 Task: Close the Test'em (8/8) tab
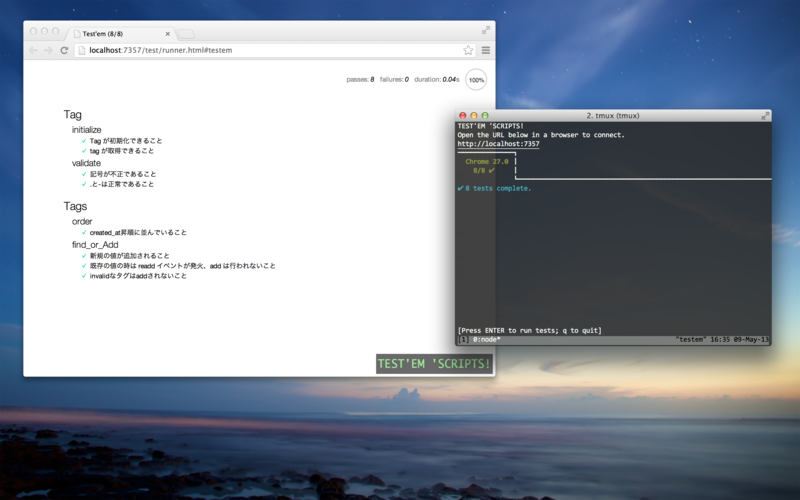click(x=167, y=34)
